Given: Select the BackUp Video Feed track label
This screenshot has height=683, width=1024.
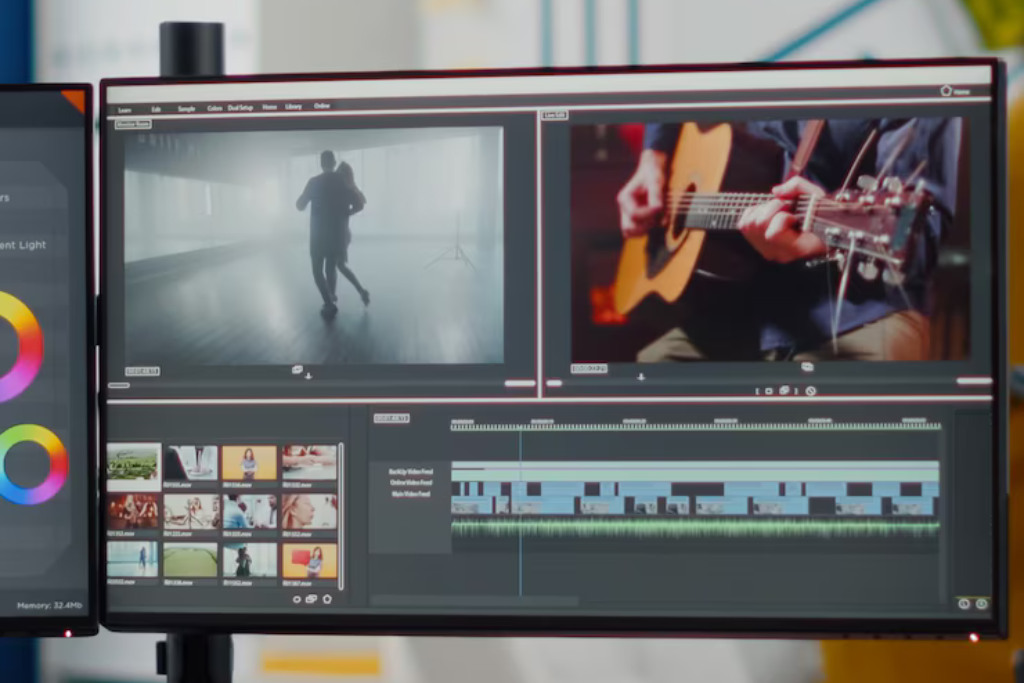Looking at the screenshot, I should pyautogui.click(x=410, y=471).
